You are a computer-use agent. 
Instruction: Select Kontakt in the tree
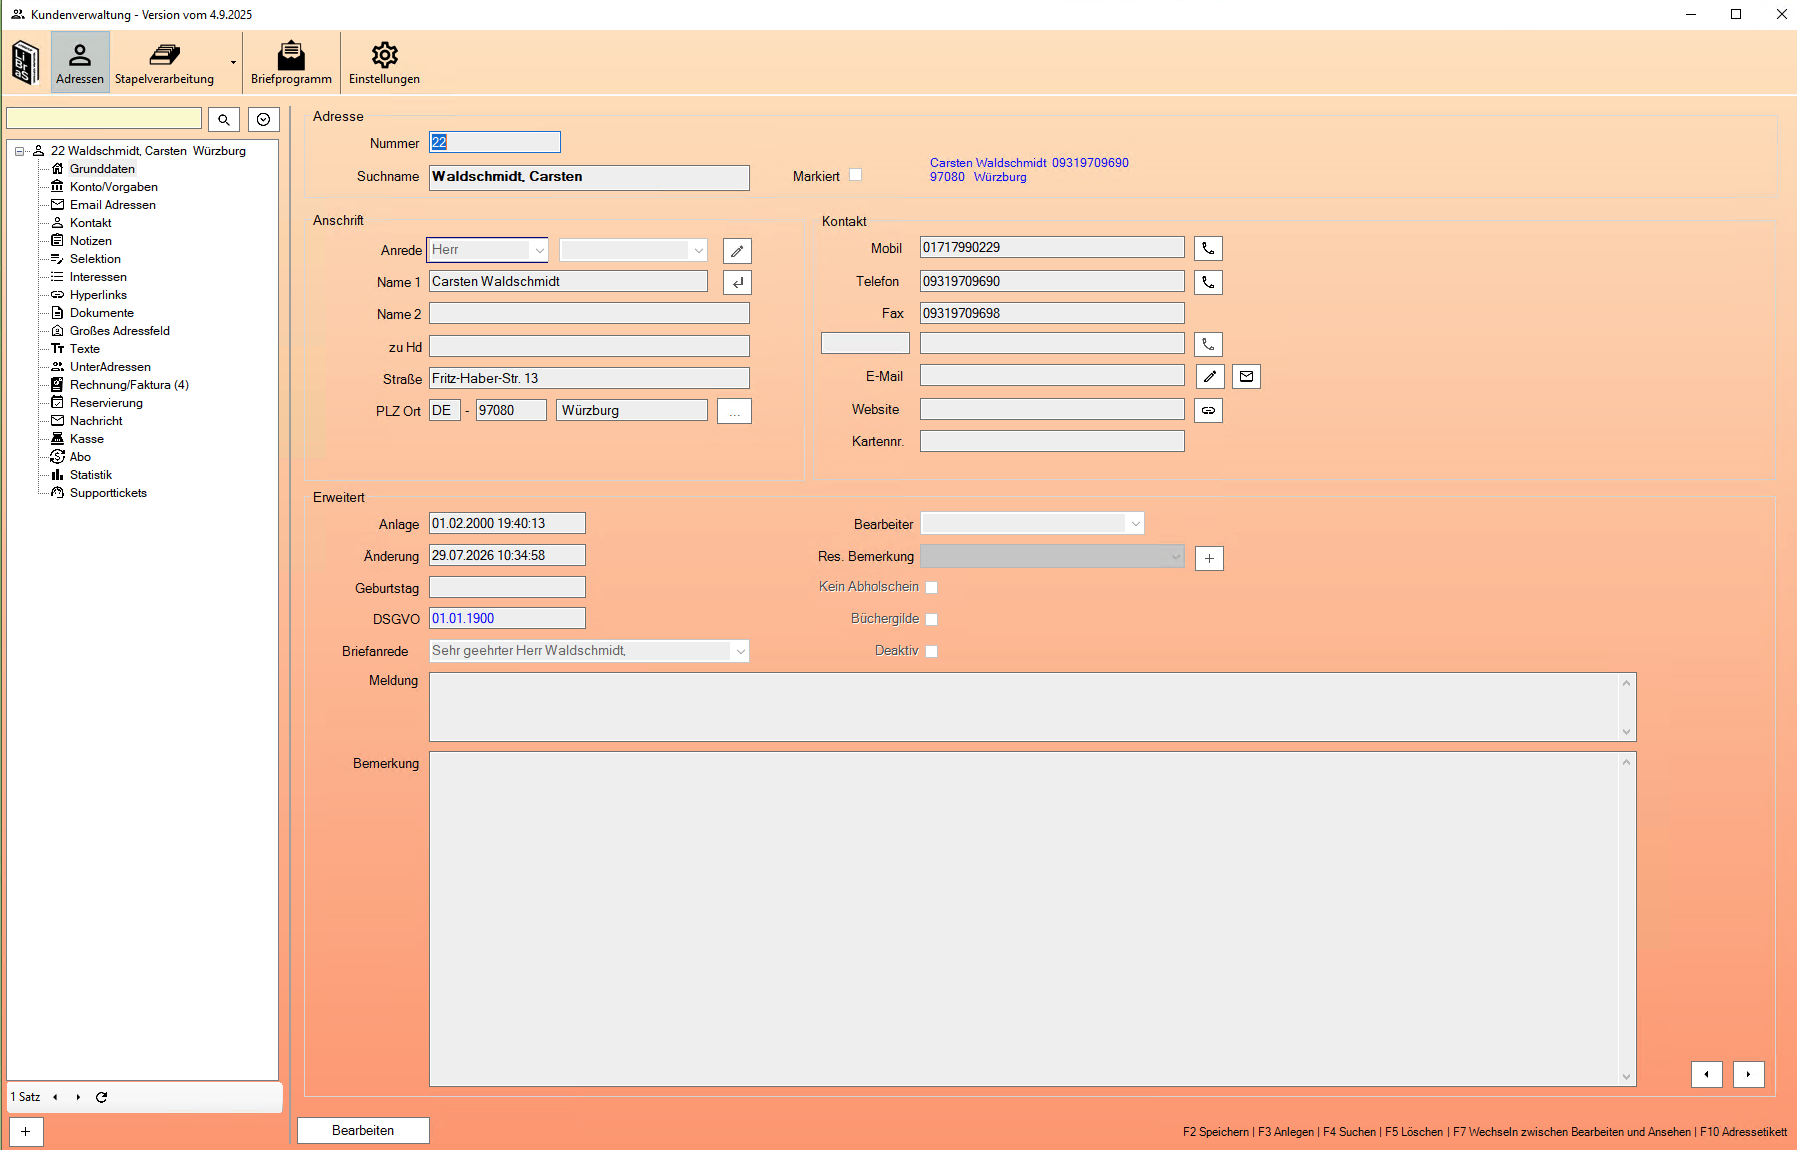tap(90, 223)
